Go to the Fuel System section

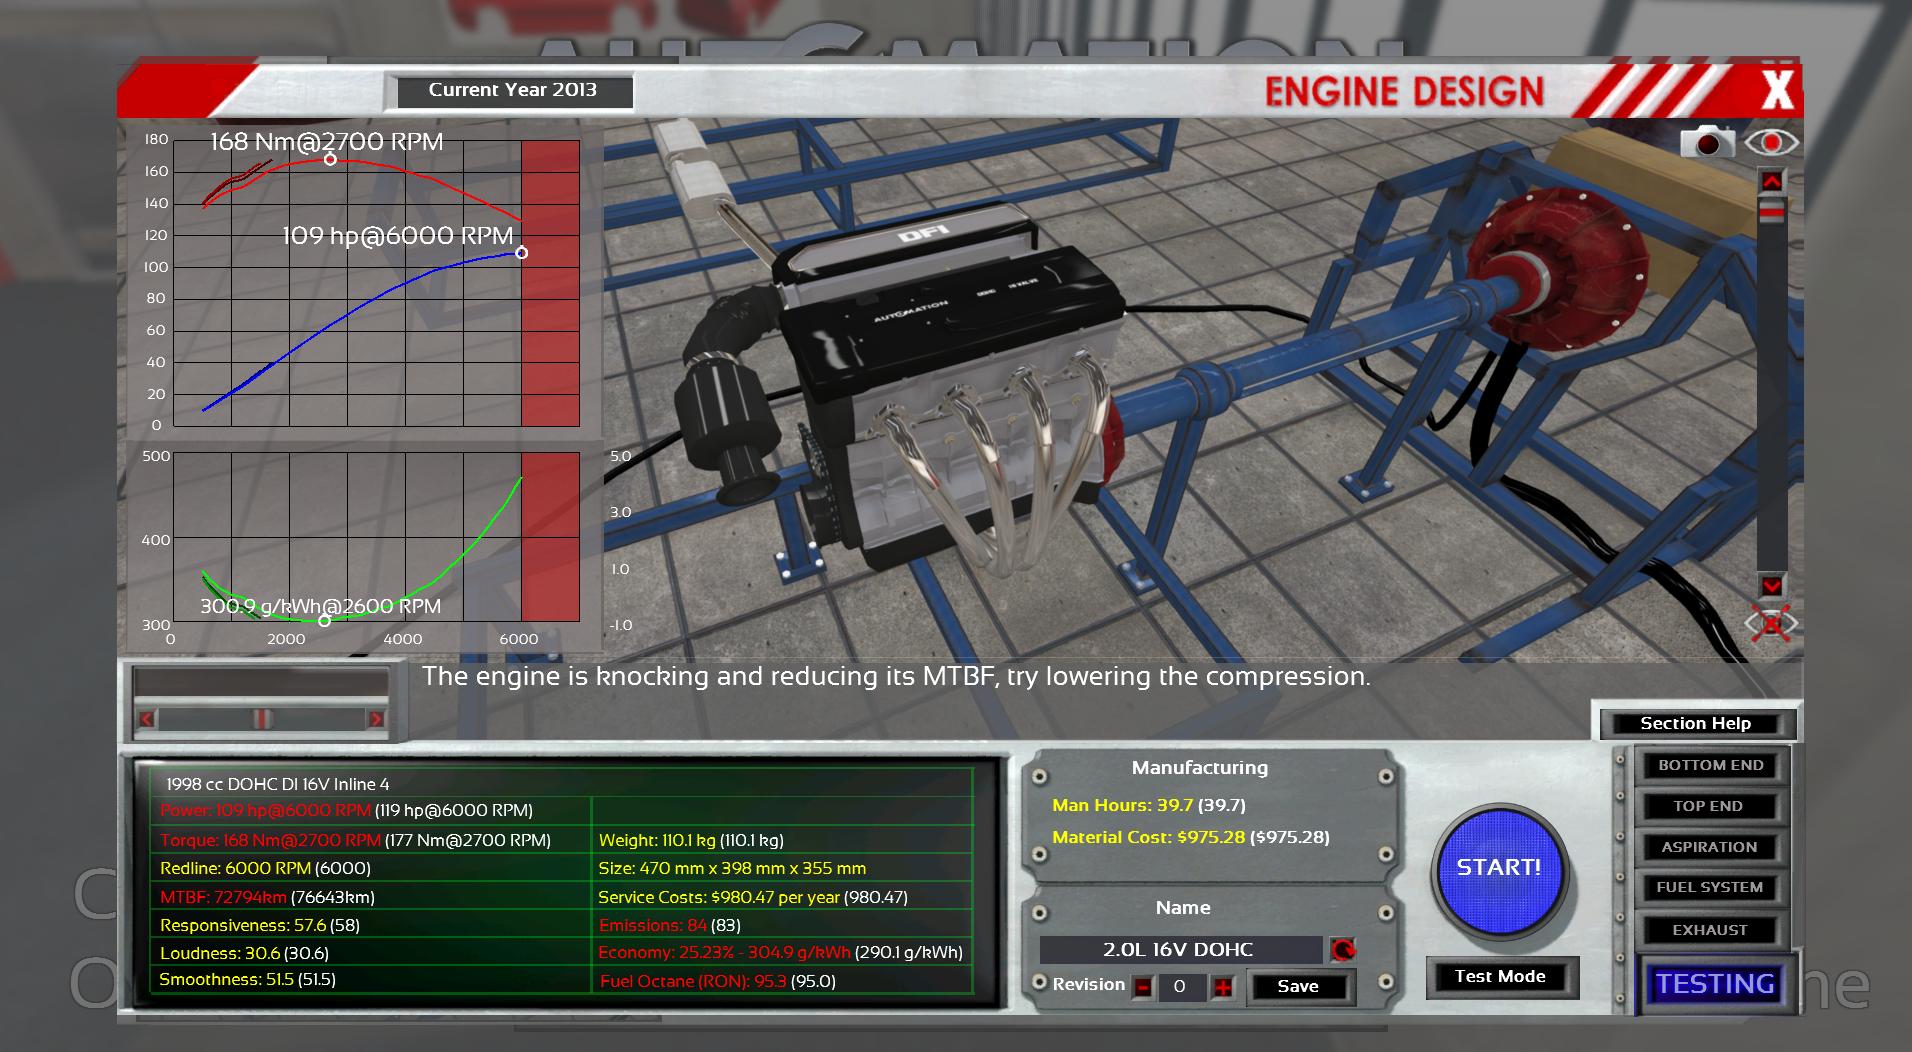click(1710, 887)
